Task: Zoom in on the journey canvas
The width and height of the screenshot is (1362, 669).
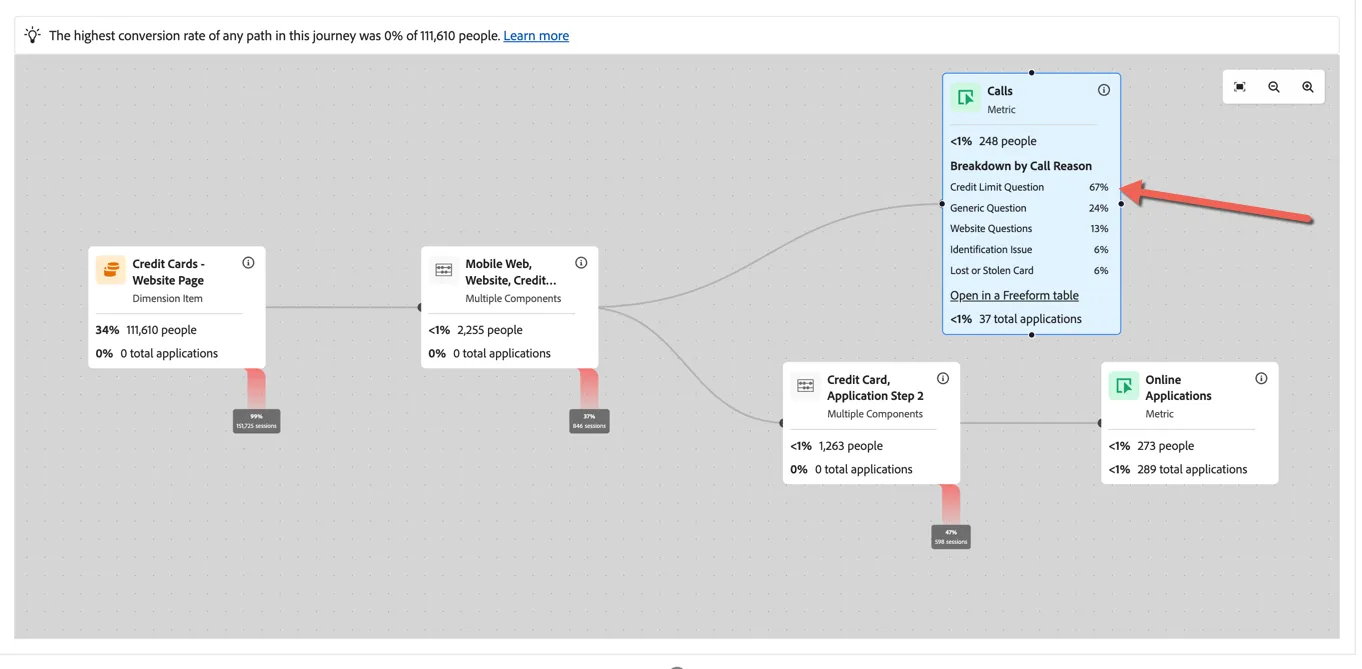Action: (x=1308, y=87)
